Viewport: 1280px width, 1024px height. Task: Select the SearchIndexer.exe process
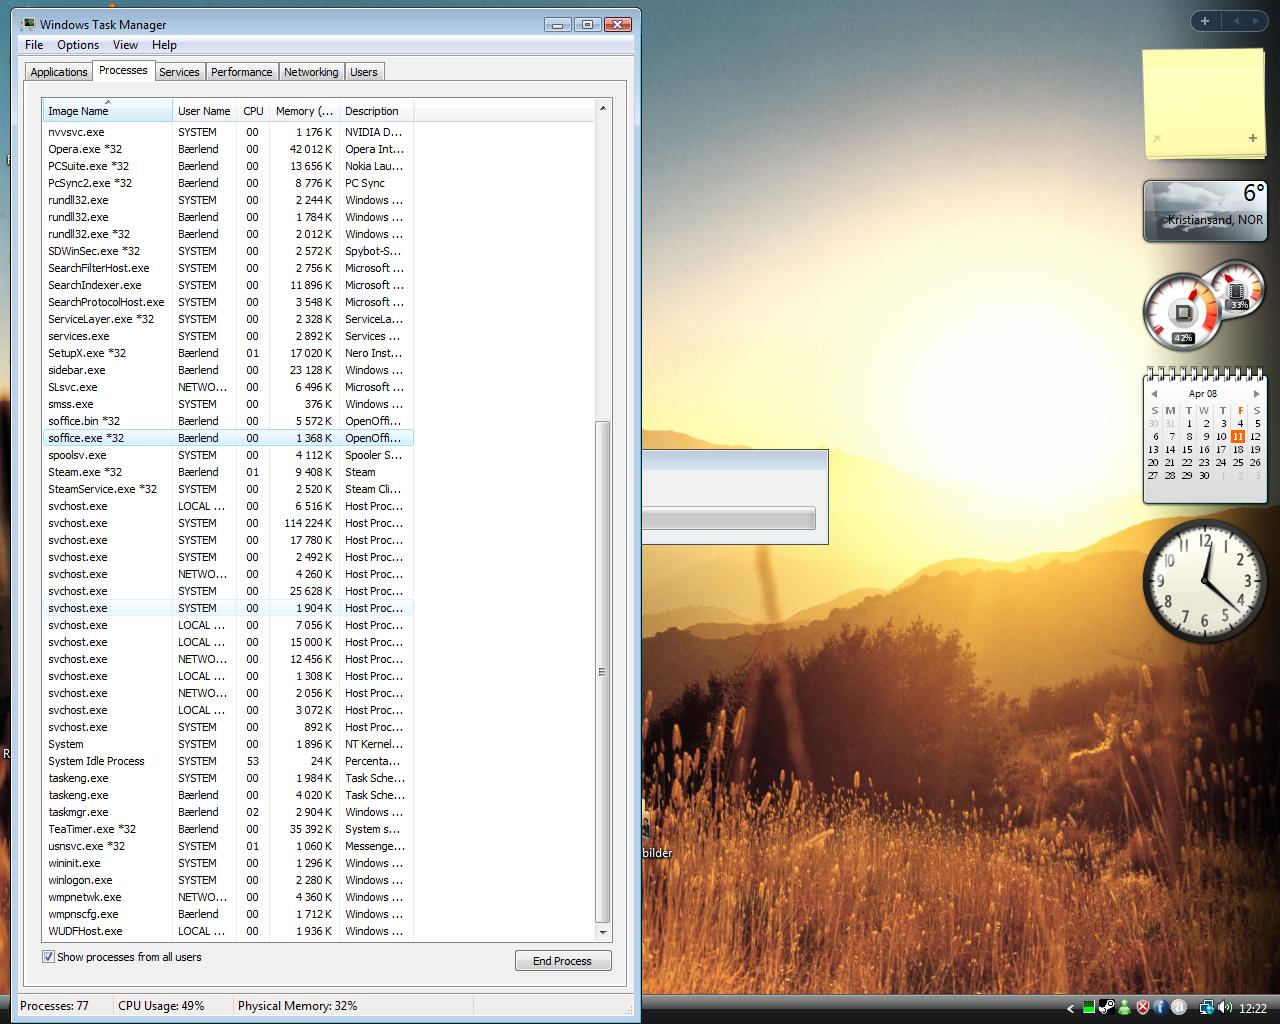tap(228, 285)
